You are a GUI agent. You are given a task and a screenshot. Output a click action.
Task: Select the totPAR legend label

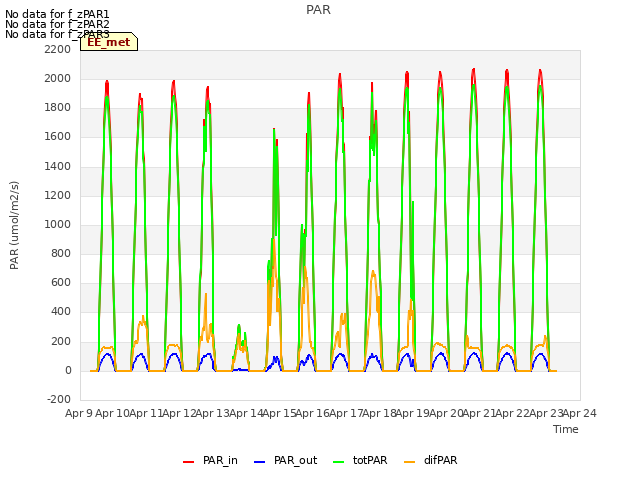(370, 460)
